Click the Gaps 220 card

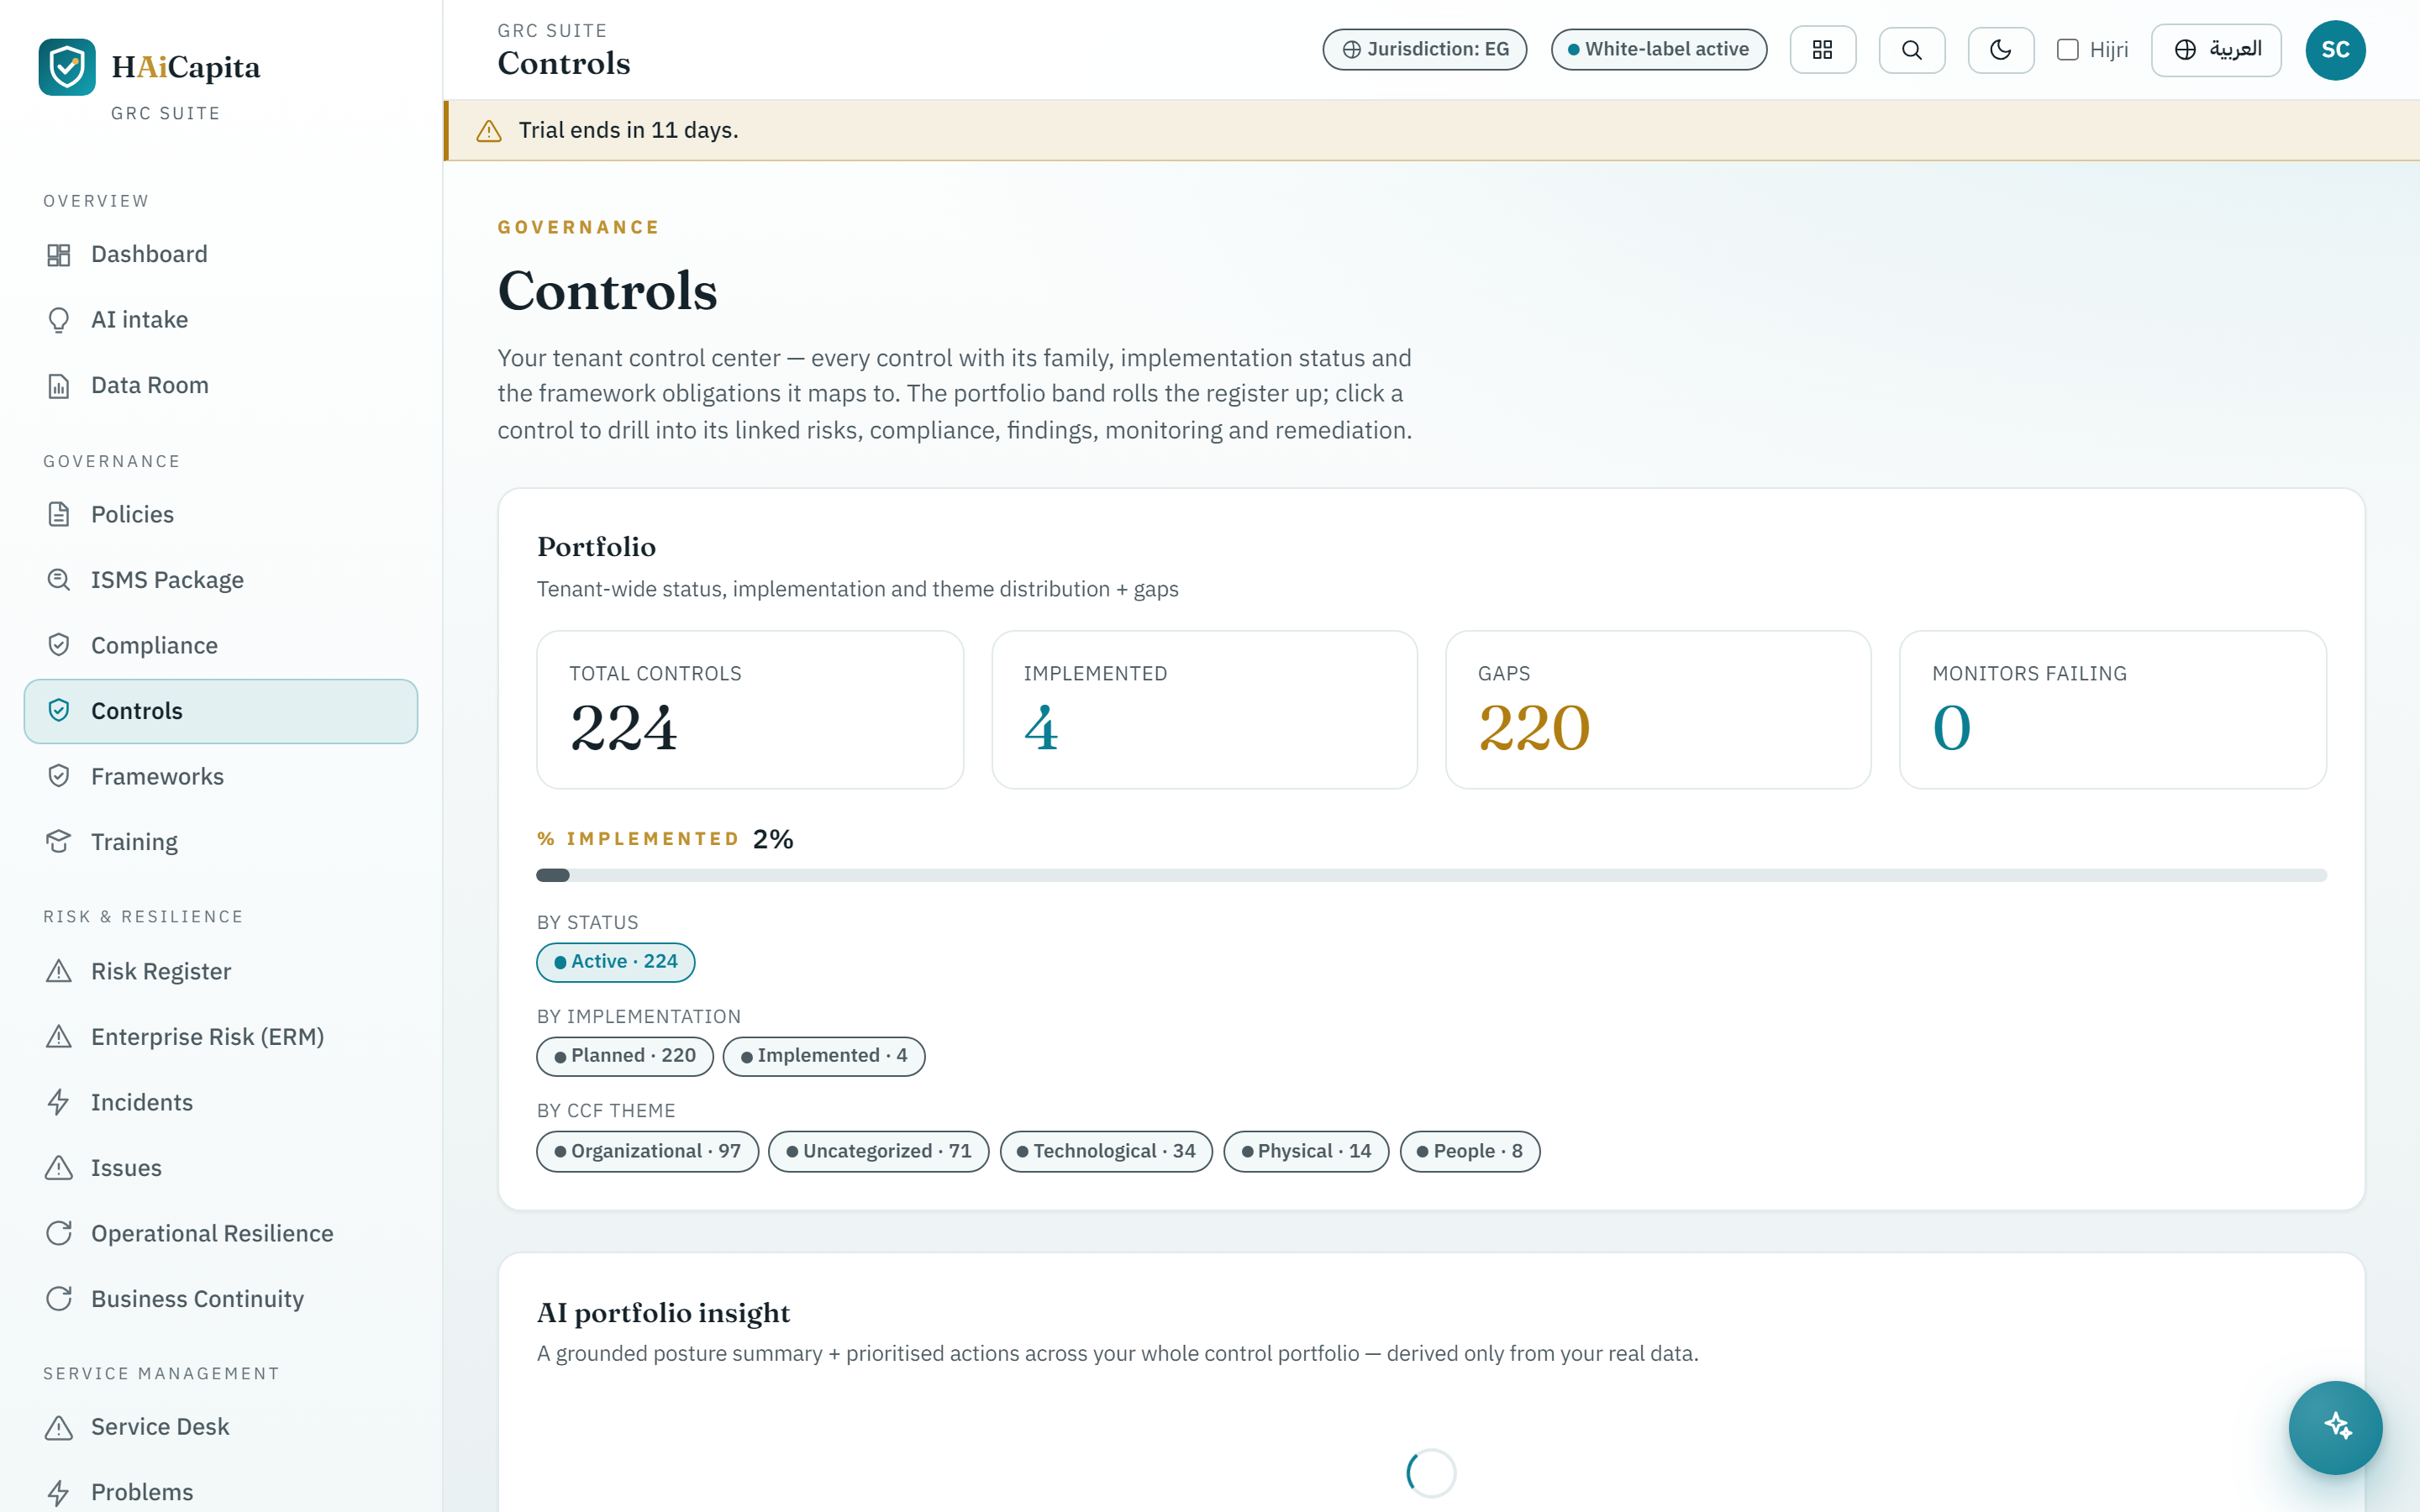click(x=1658, y=710)
